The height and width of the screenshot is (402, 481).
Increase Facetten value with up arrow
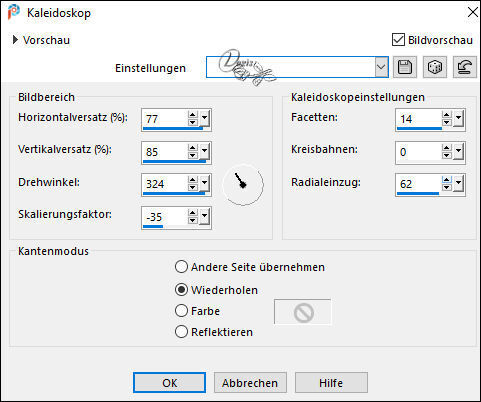tap(447, 115)
